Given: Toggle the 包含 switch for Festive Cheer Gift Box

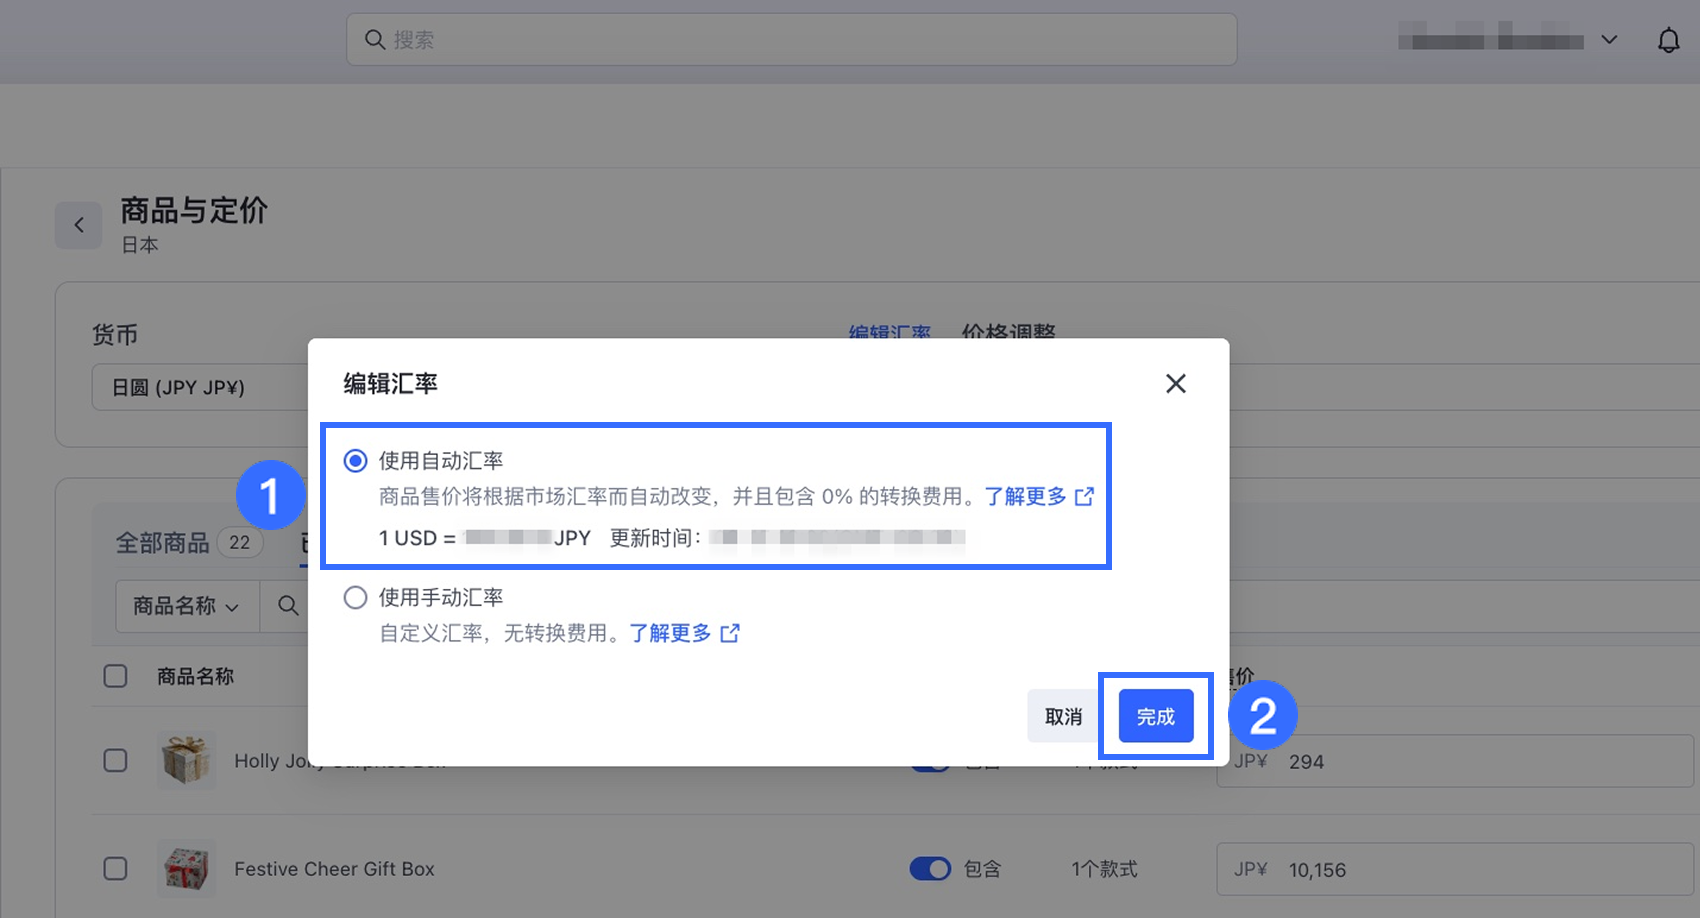Looking at the screenshot, I should point(931,868).
